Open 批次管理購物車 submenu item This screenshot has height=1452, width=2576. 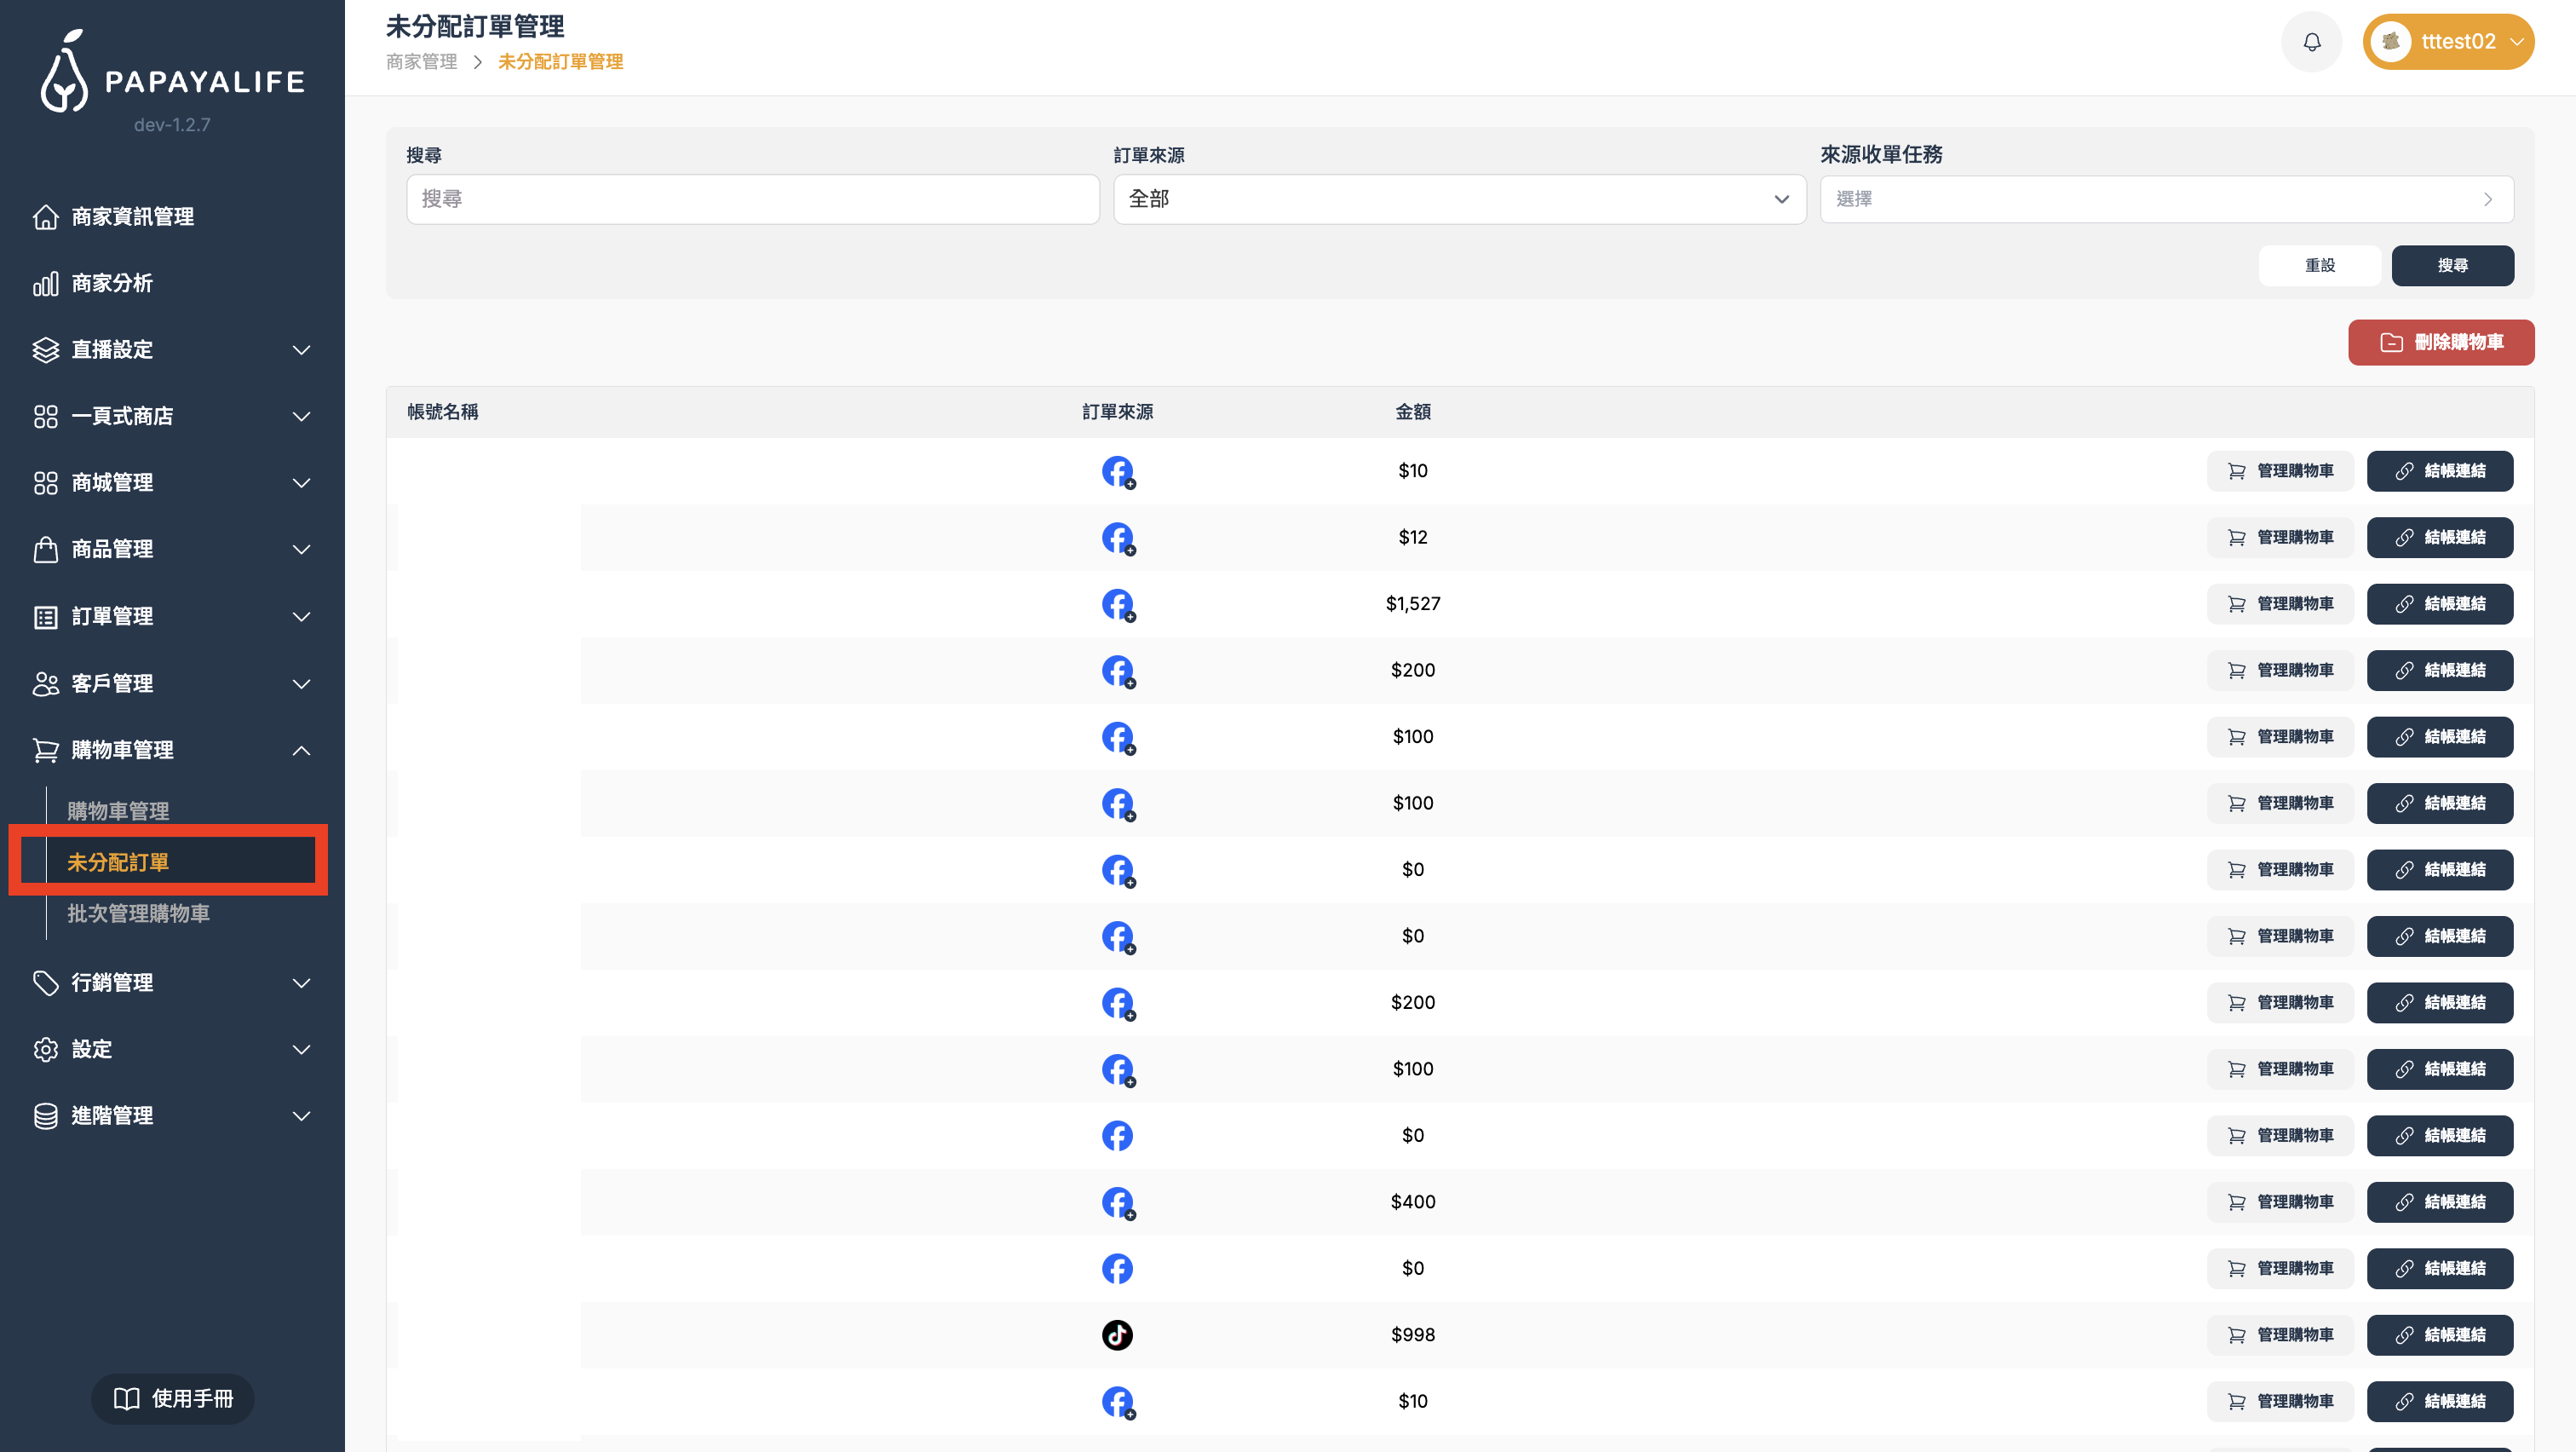(138, 913)
